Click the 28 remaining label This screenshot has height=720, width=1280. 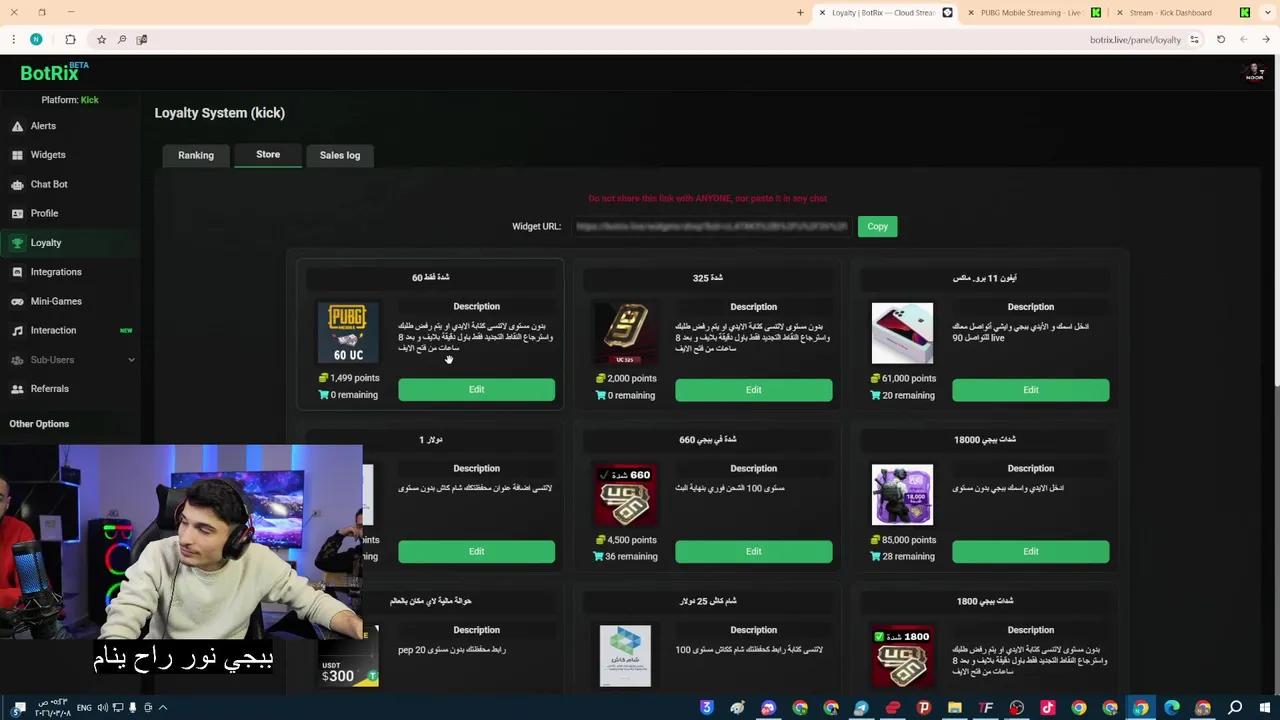[908, 556]
